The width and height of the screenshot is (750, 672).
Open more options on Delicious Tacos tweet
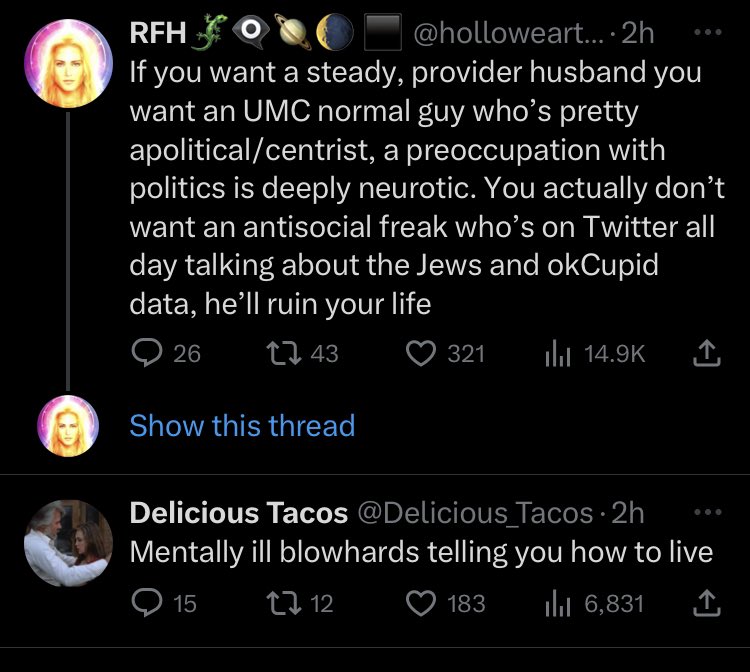pyautogui.click(x=708, y=512)
